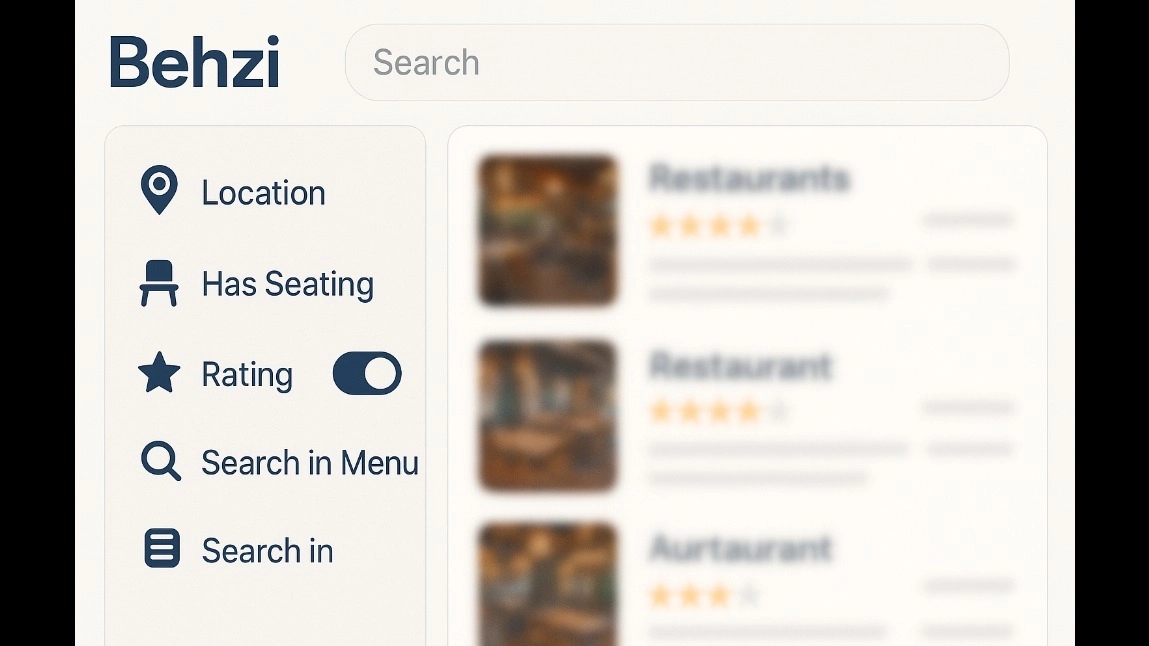The width and height of the screenshot is (1149, 646).
Task: Click the list icon beside Search in
Action: 162,548
